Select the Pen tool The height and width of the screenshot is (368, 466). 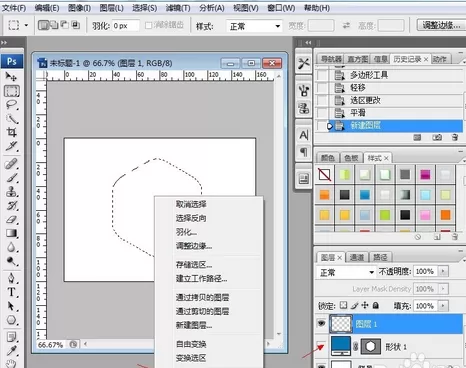tap(11, 278)
